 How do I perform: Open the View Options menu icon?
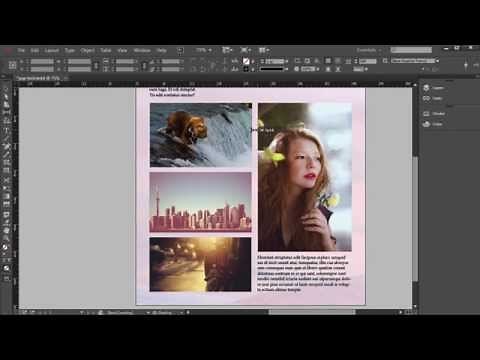point(227,50)
